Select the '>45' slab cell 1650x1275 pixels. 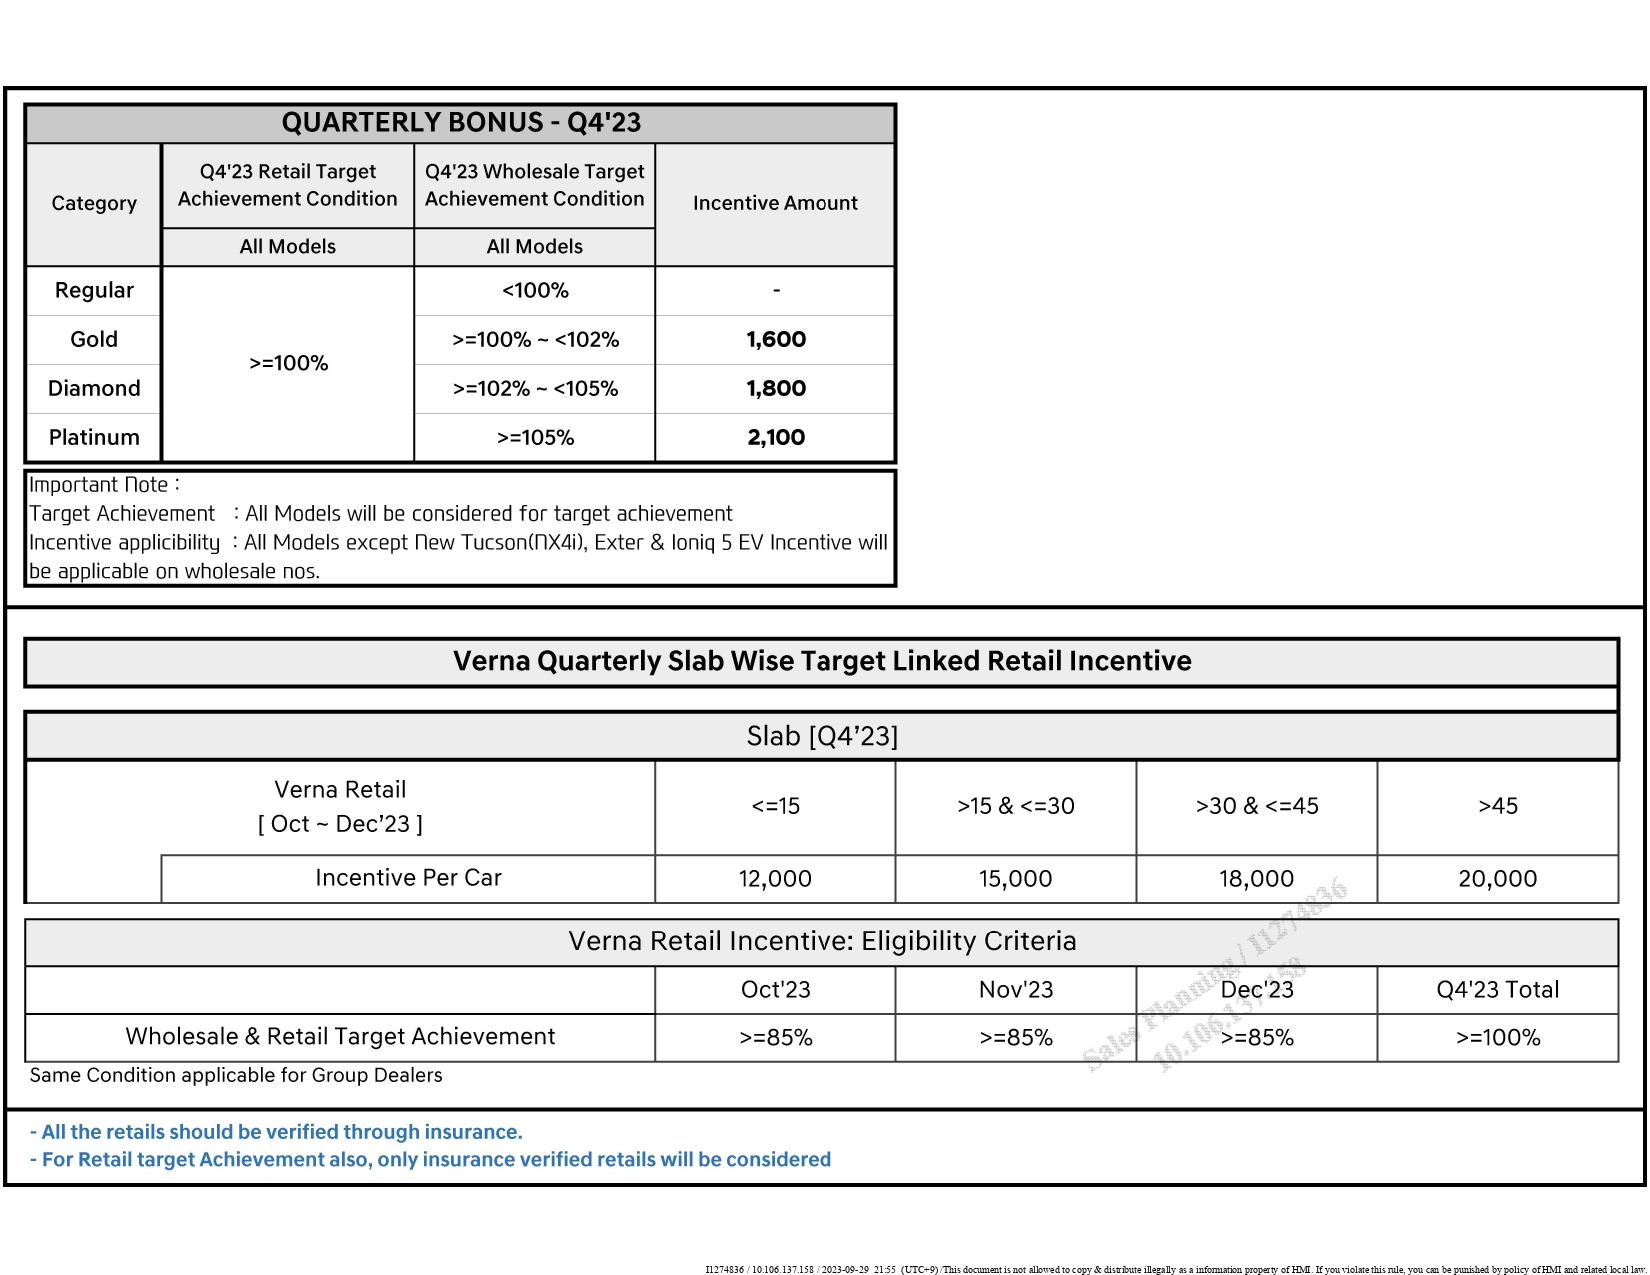point(1498,806)
